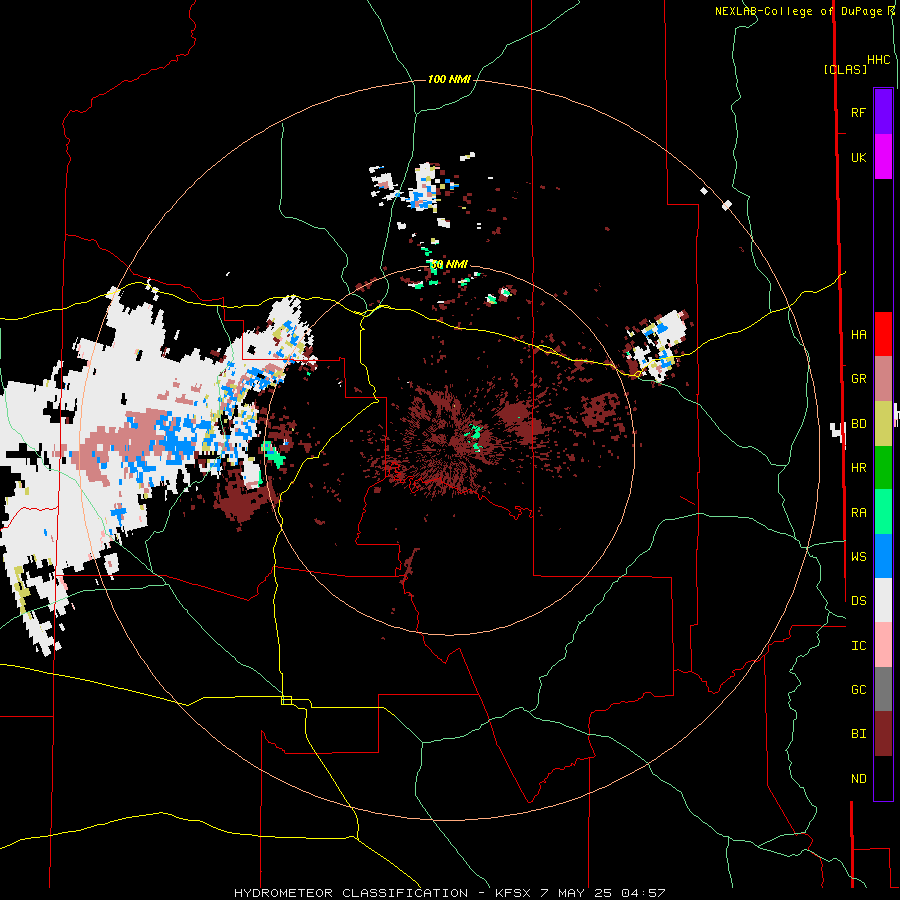Select the 'IC' legend label
900x900 pixels.
(858, 645)
